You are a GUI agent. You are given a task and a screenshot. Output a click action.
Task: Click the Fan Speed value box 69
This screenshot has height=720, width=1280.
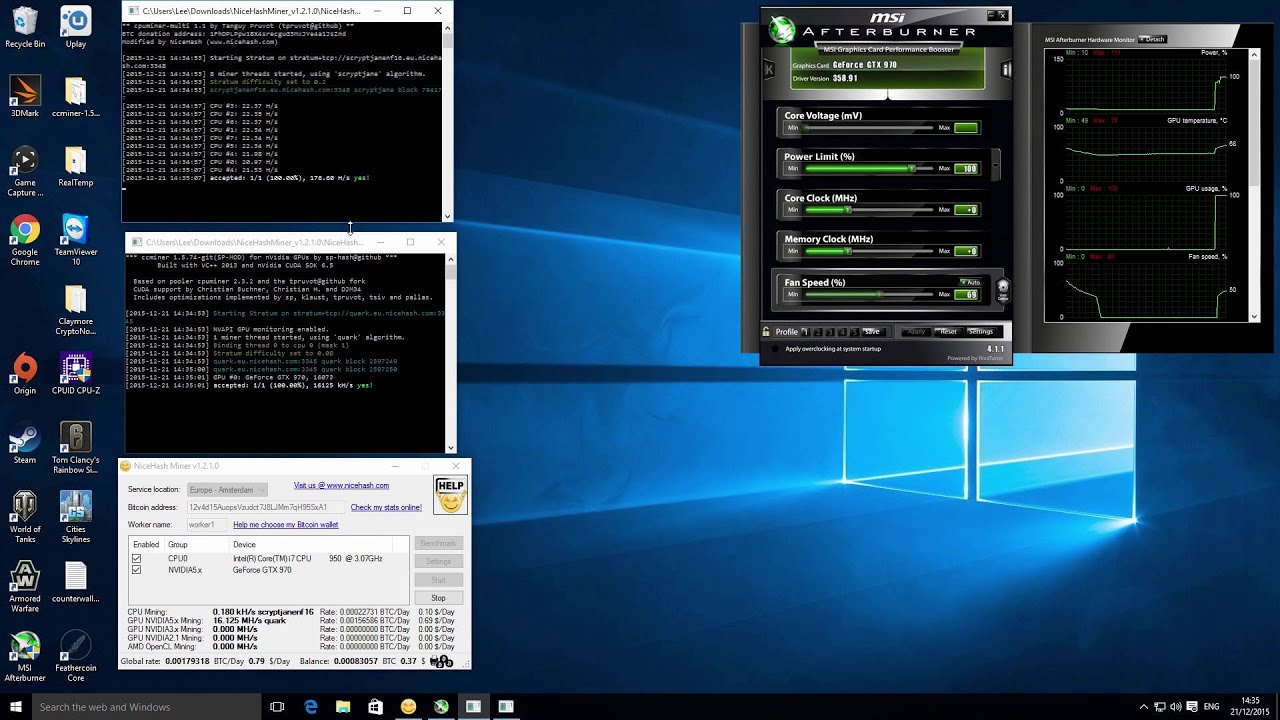pyautogui.click(x=966, y=295)
